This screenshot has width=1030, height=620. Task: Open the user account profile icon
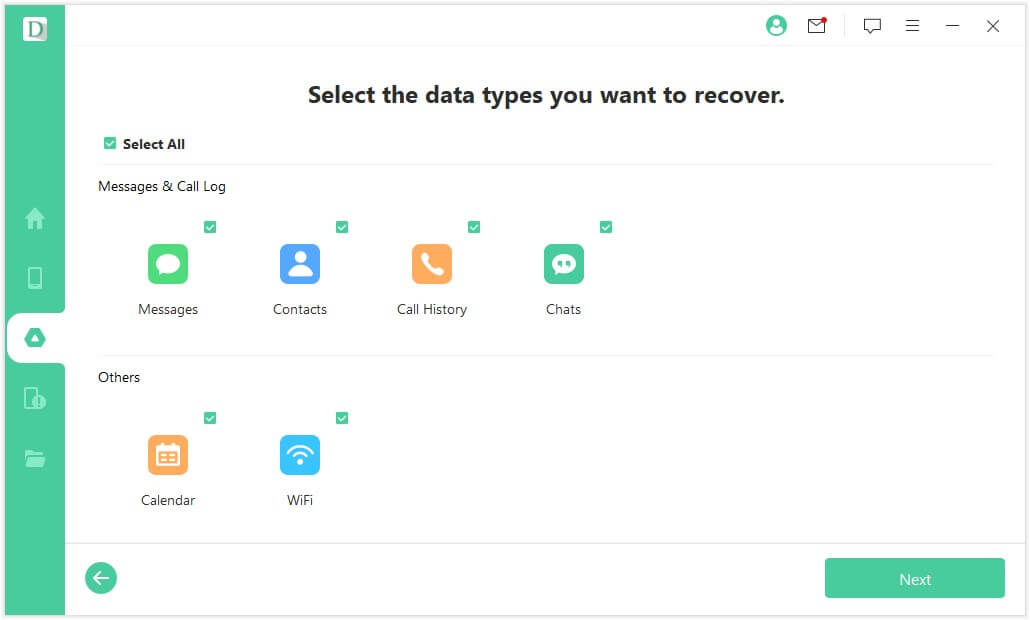coord(776,26)
